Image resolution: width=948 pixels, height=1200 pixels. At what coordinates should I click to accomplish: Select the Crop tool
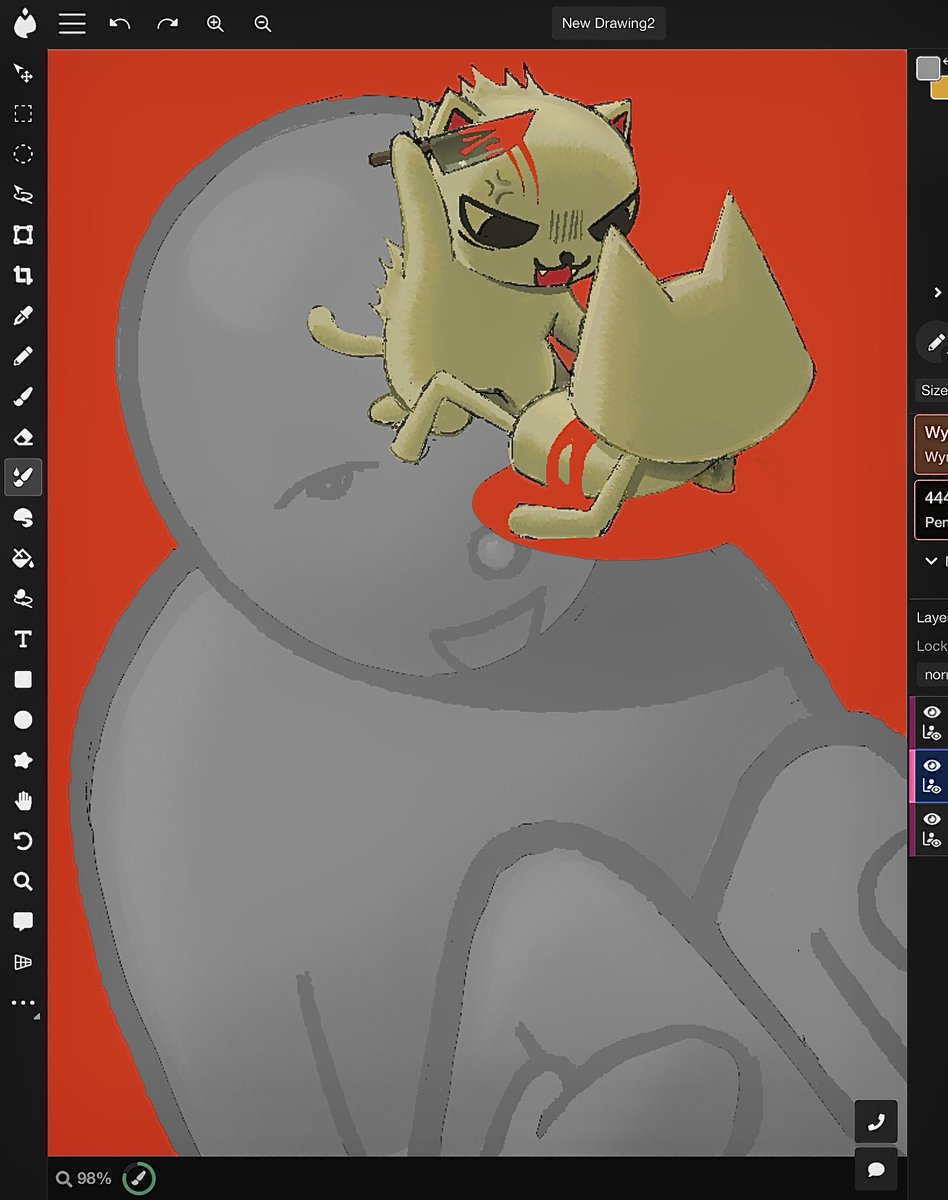pos(23,275)
